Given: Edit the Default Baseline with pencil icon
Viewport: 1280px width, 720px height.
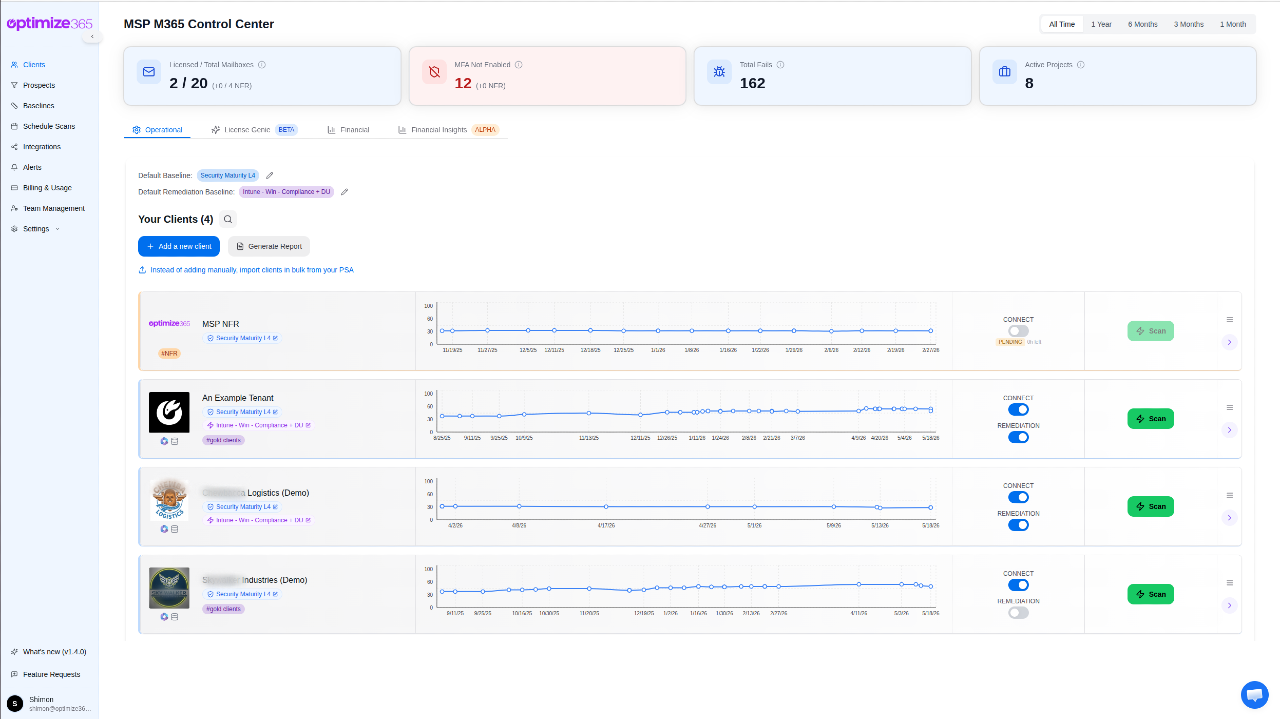Looking at the screenshot, I should (x=269, y=175).
